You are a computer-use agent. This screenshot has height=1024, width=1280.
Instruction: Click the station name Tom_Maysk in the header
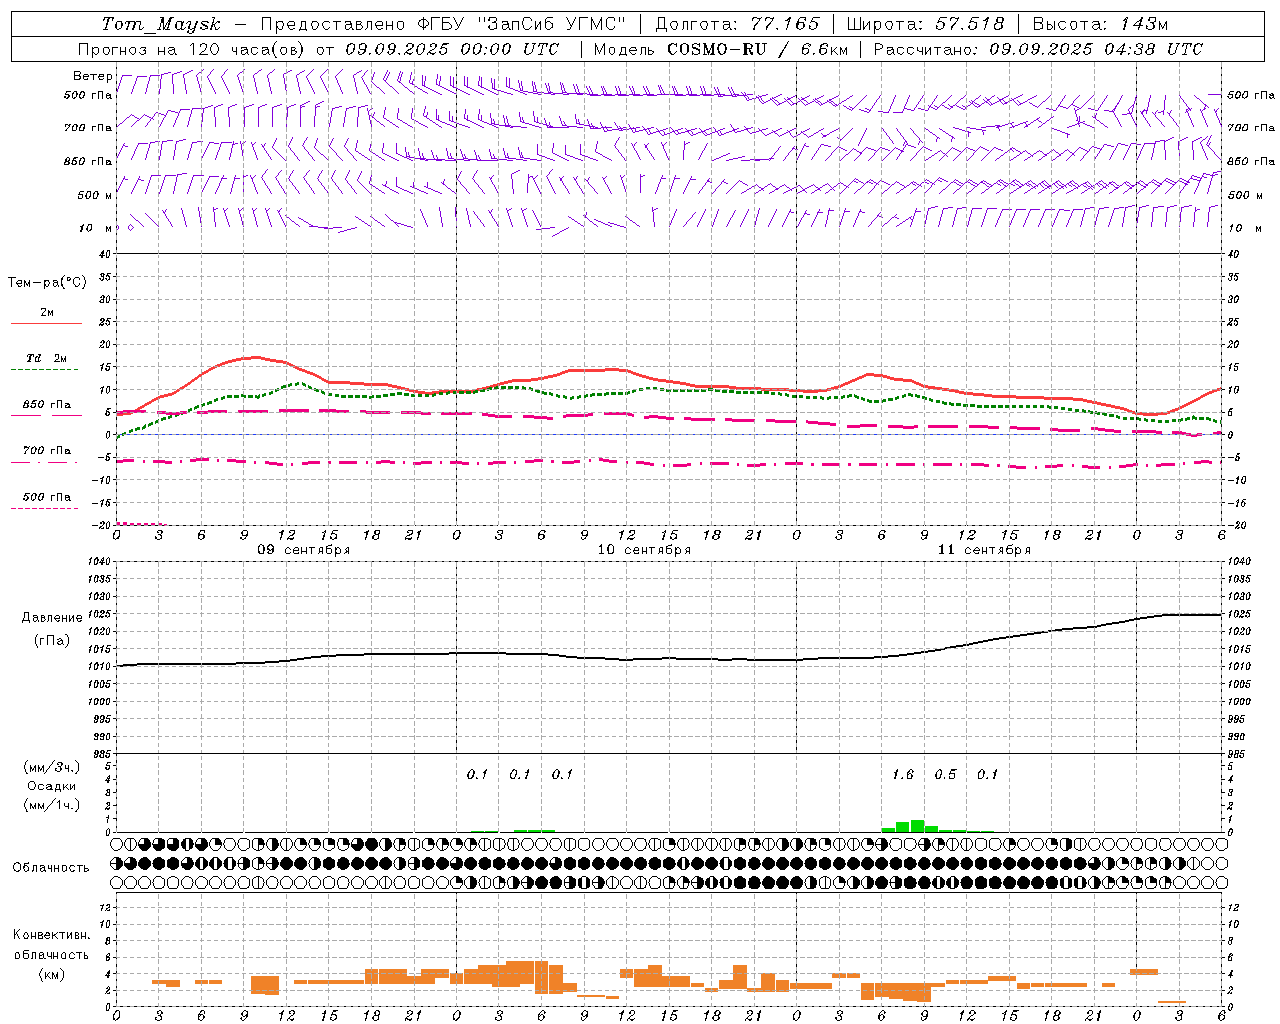pyautogui.click(x=161, y=24)
